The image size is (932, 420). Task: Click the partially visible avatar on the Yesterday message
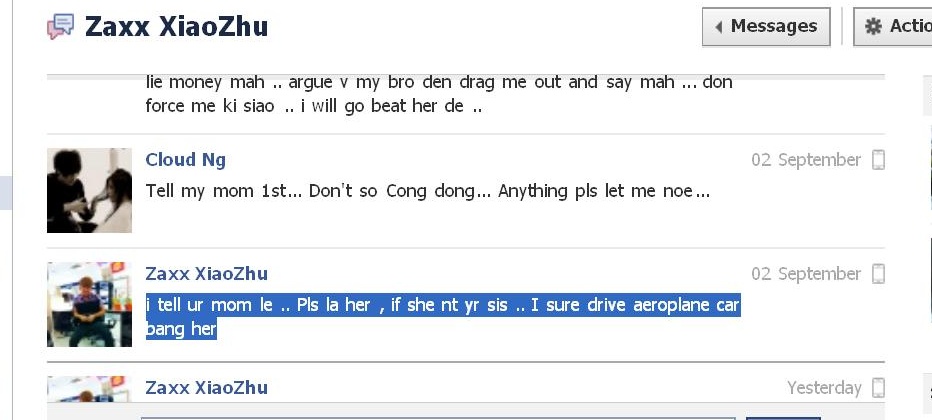click(x=89, y=389)
